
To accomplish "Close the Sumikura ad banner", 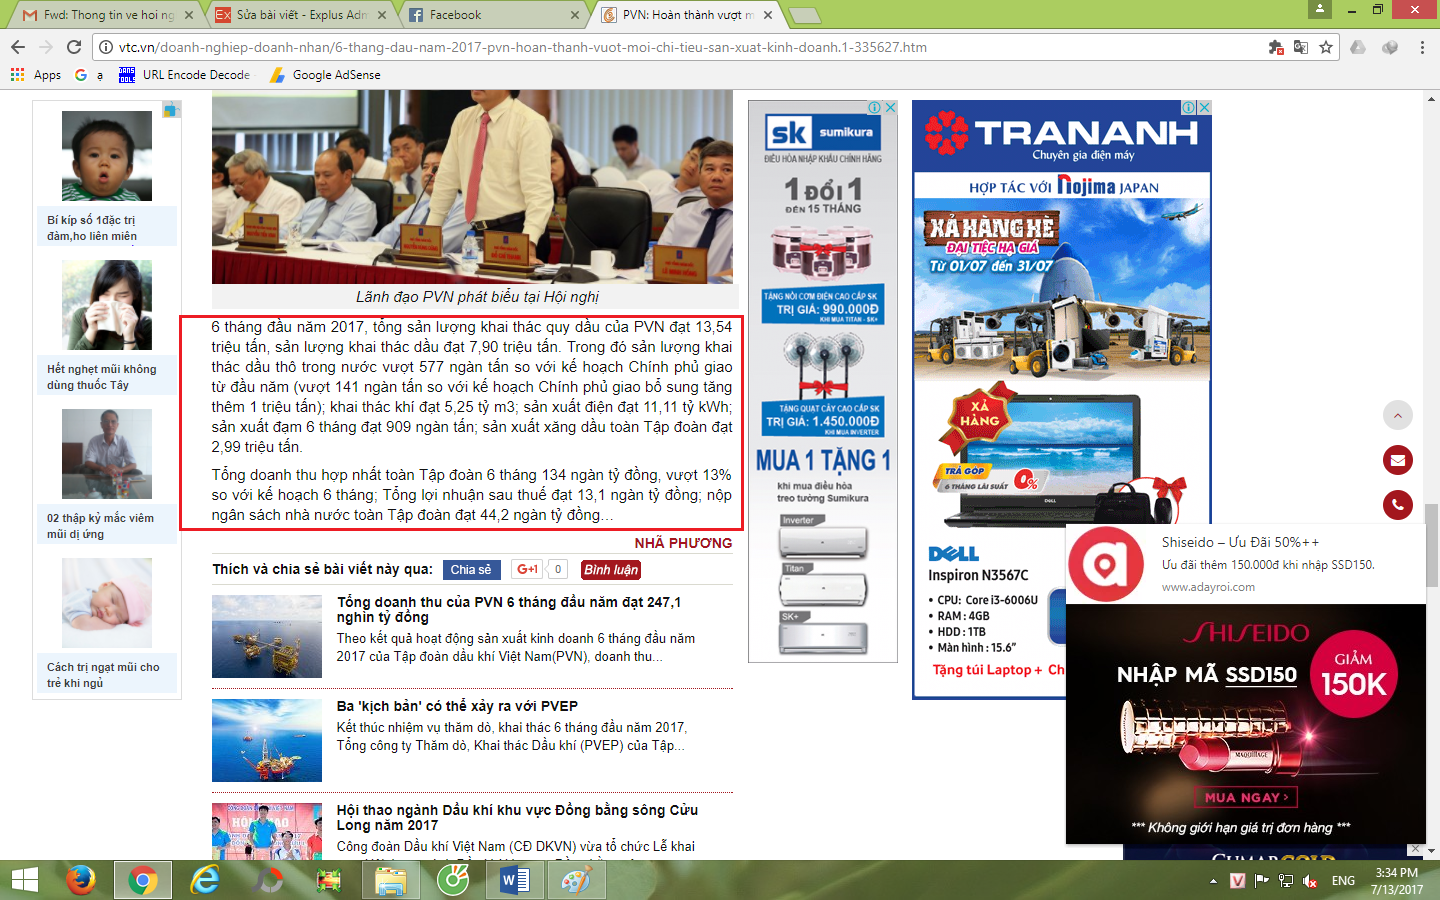I will pyautogui.click(x=890, y=107).
